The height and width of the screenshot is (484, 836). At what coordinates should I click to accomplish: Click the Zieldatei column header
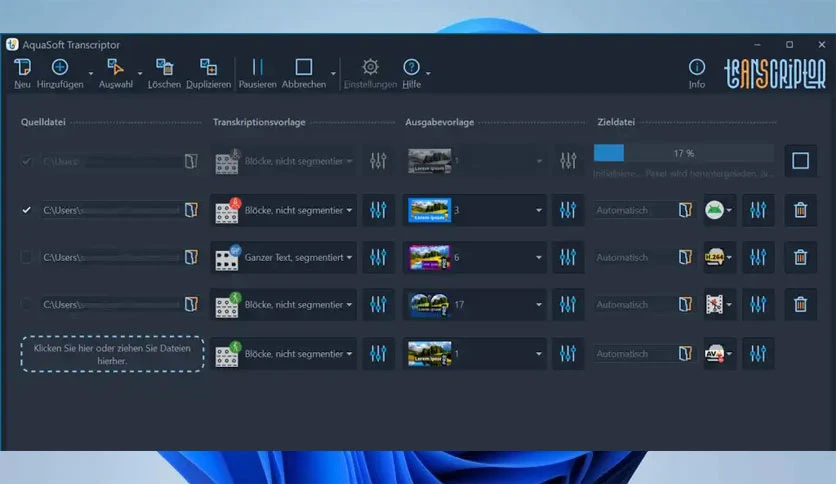click(616, 122)
